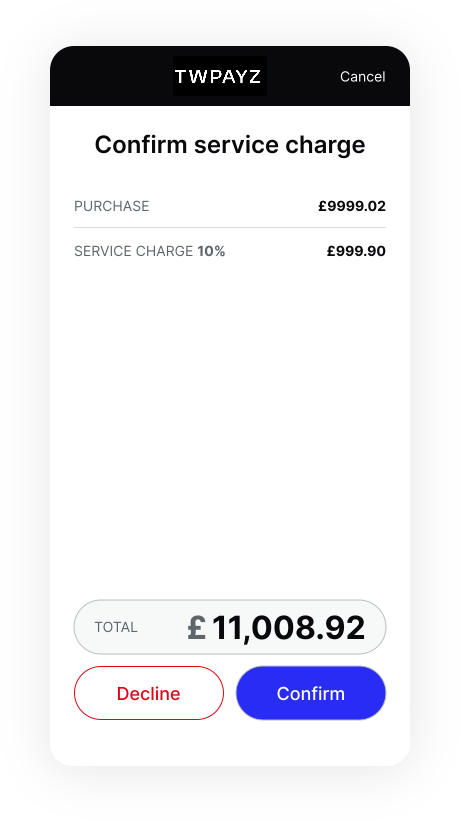This screenshot has width=460, height=820.
Task: Click the gap between Decline and Confirm buttons
Action: tap(230, 693)
